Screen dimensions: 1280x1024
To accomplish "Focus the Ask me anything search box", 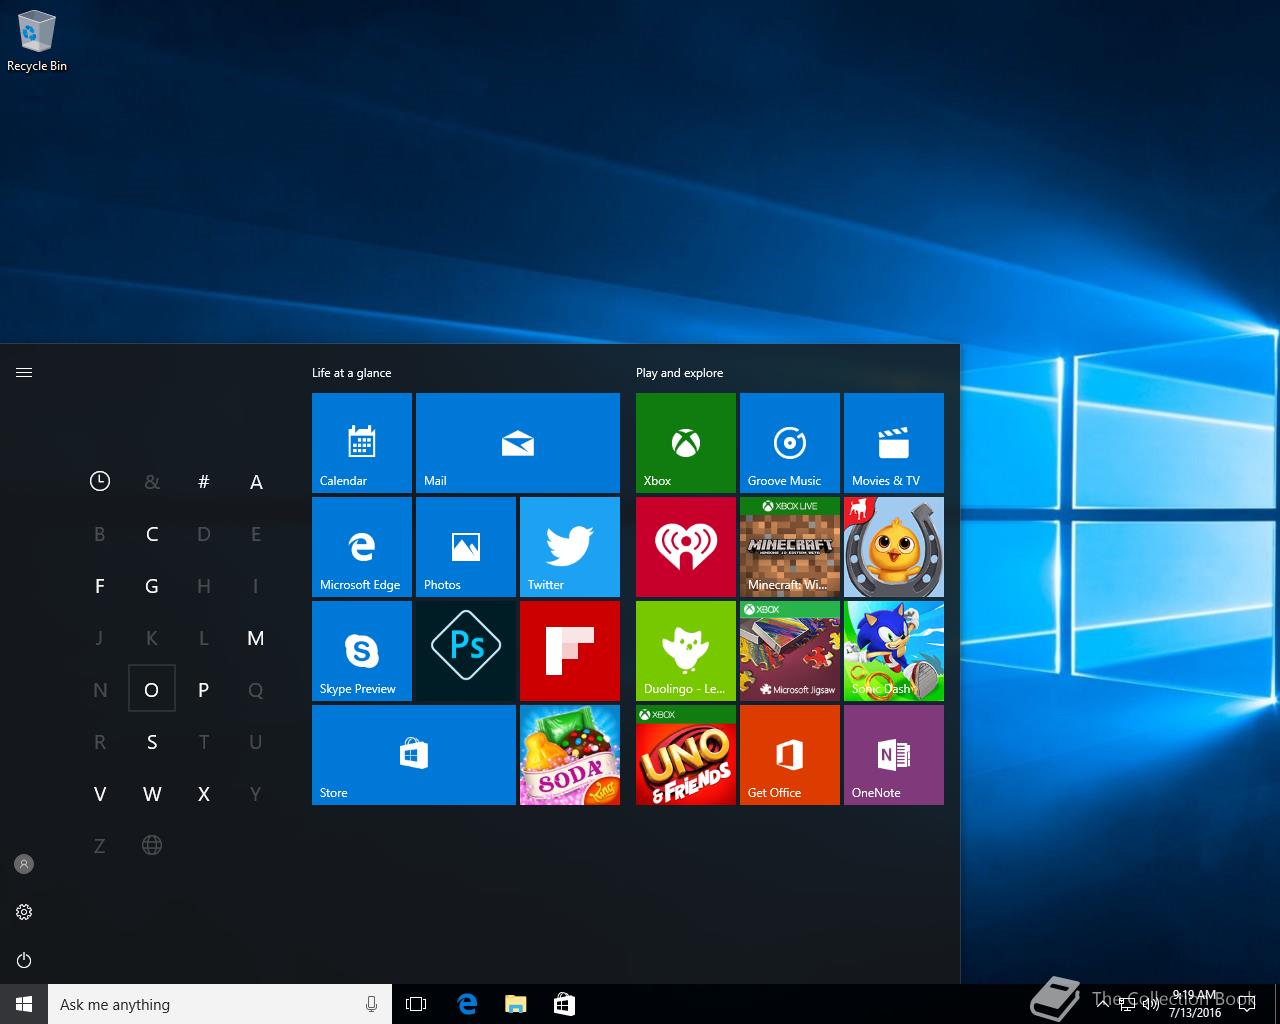I will click(220, 1004).
